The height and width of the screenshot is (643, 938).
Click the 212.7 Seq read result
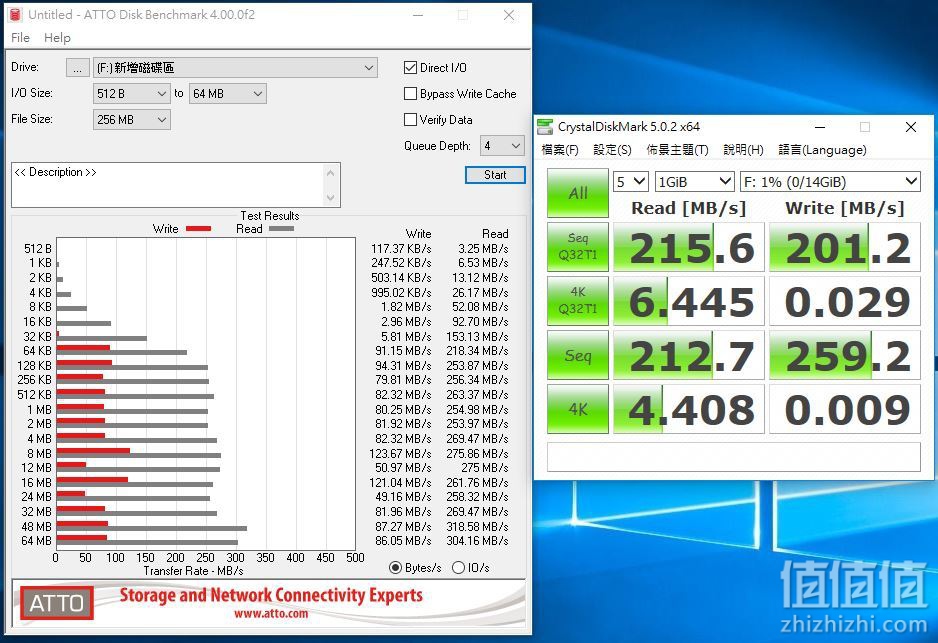coord(689,355)
